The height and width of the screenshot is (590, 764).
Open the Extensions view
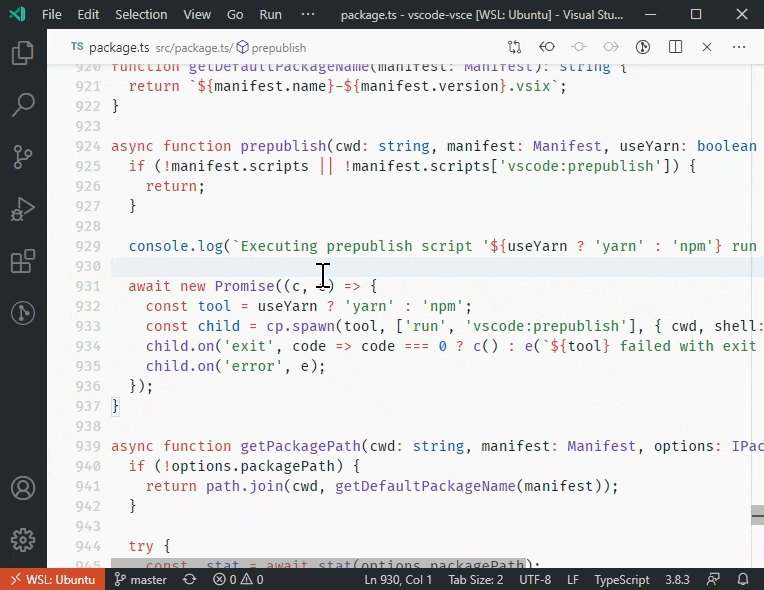[x=22, y=261]
